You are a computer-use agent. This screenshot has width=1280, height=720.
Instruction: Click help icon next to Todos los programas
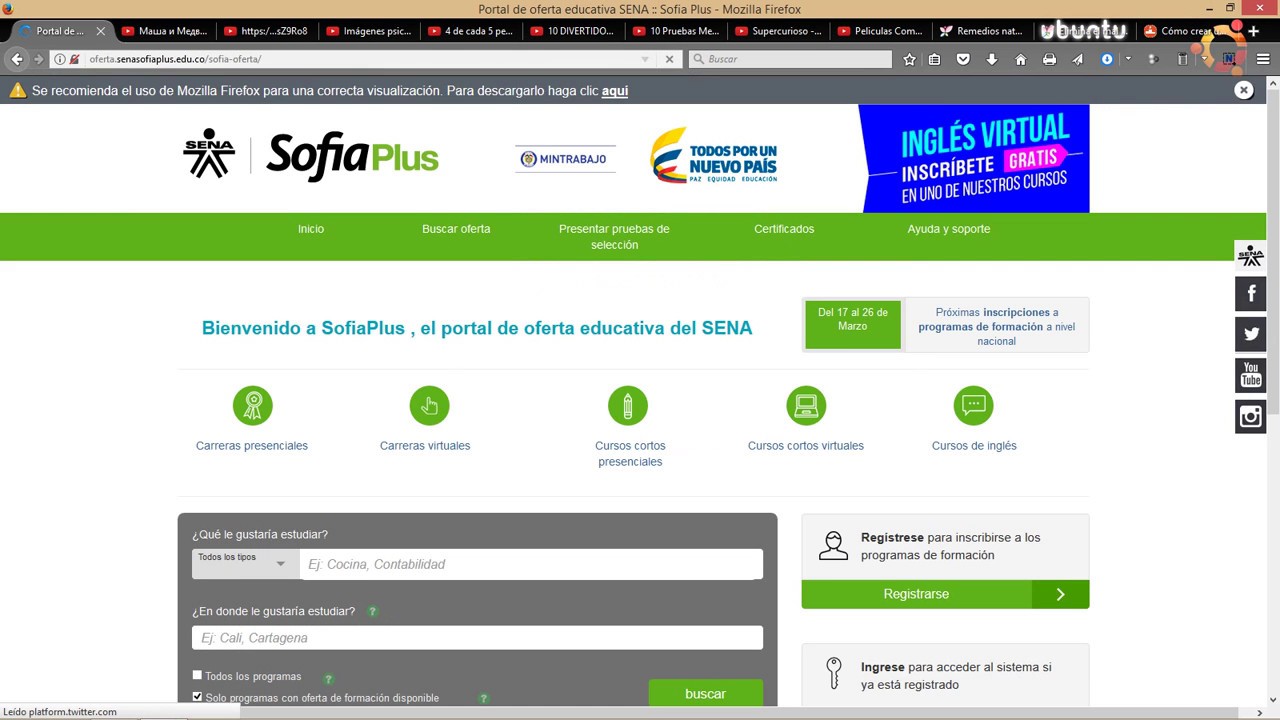point(328,679)
